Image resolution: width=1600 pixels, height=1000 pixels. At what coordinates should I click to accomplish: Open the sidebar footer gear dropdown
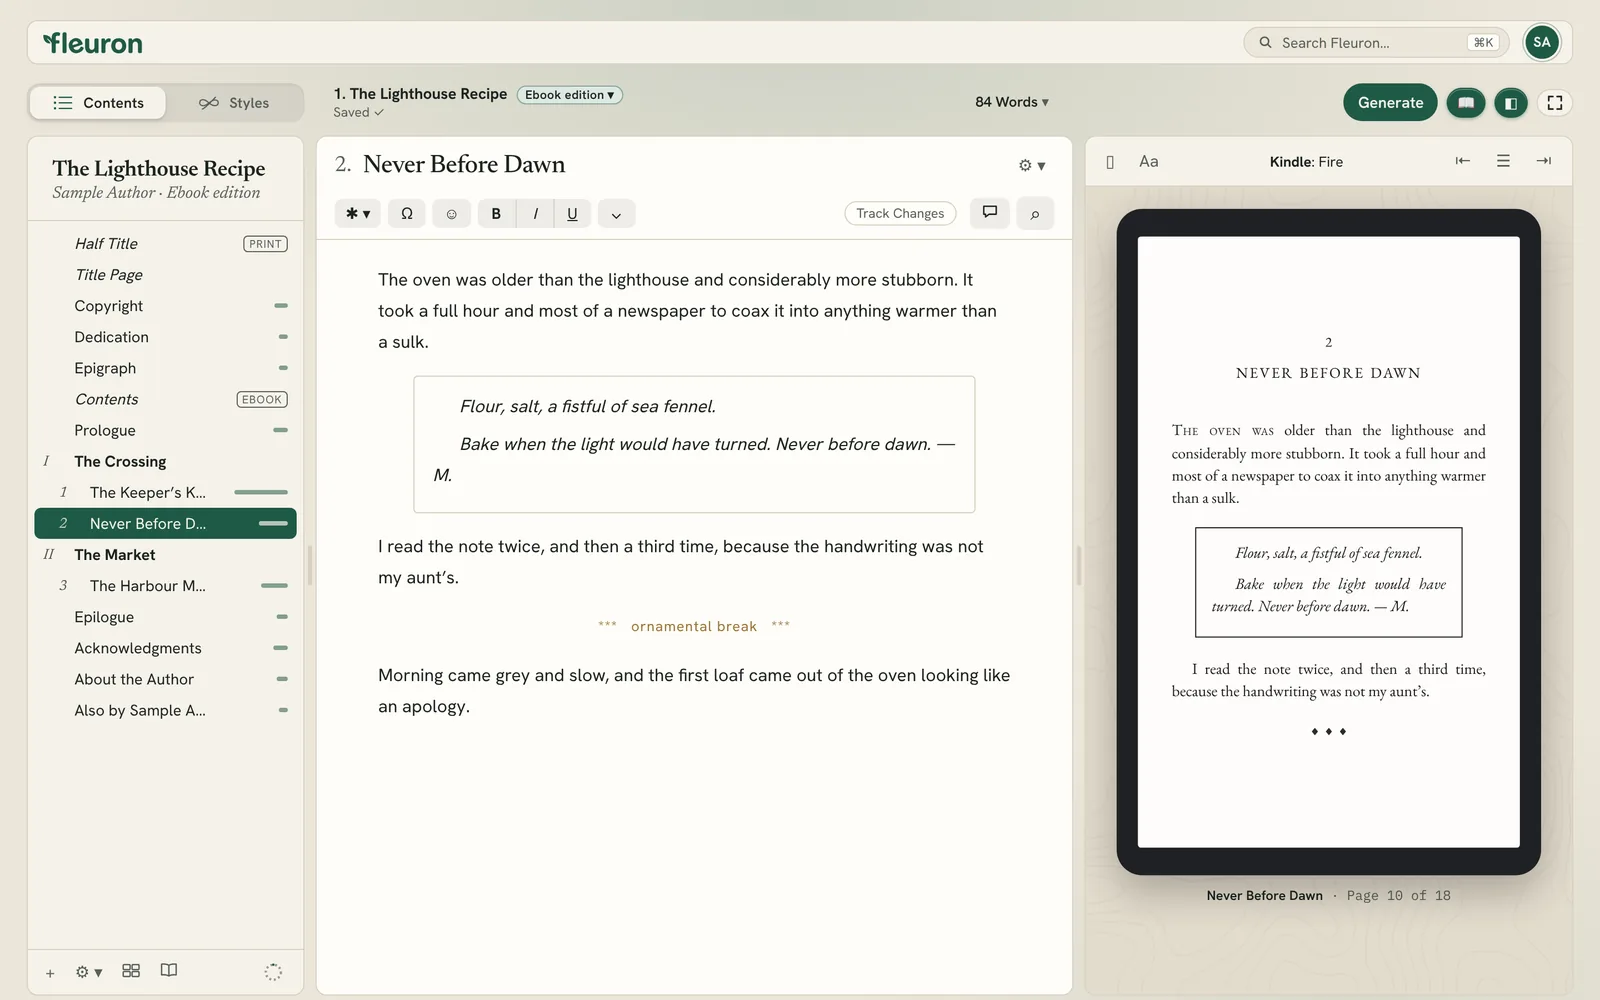tap(89, 972)
